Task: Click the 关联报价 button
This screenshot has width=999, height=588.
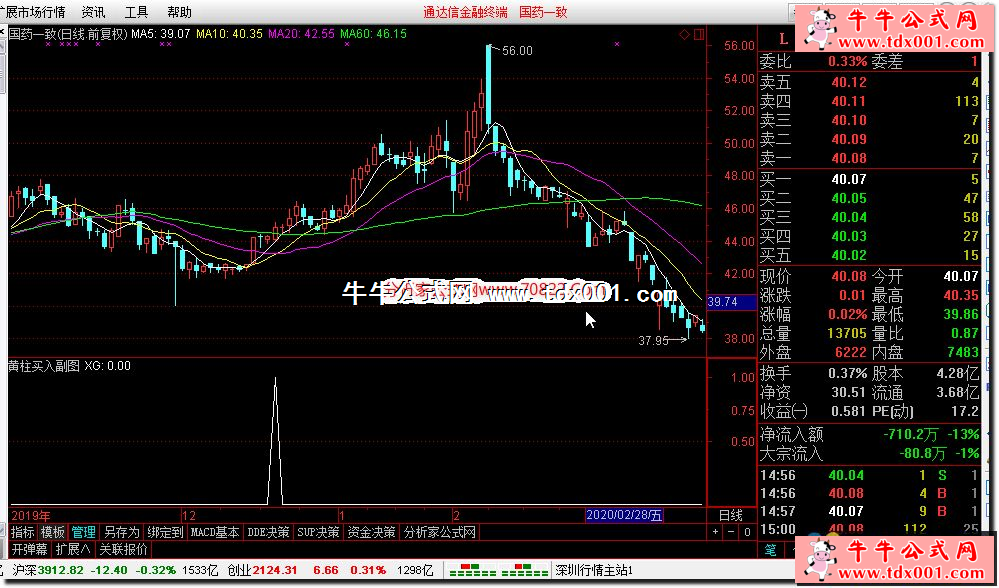Action: [x=123, y=549]
